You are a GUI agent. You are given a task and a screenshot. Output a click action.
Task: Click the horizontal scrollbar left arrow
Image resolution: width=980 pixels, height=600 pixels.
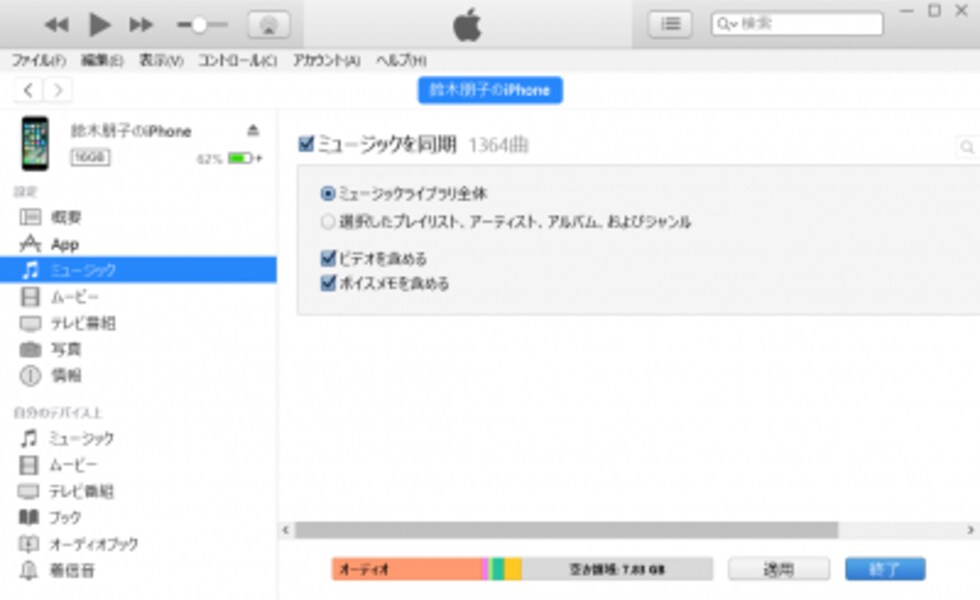click(x=286, y=530)
